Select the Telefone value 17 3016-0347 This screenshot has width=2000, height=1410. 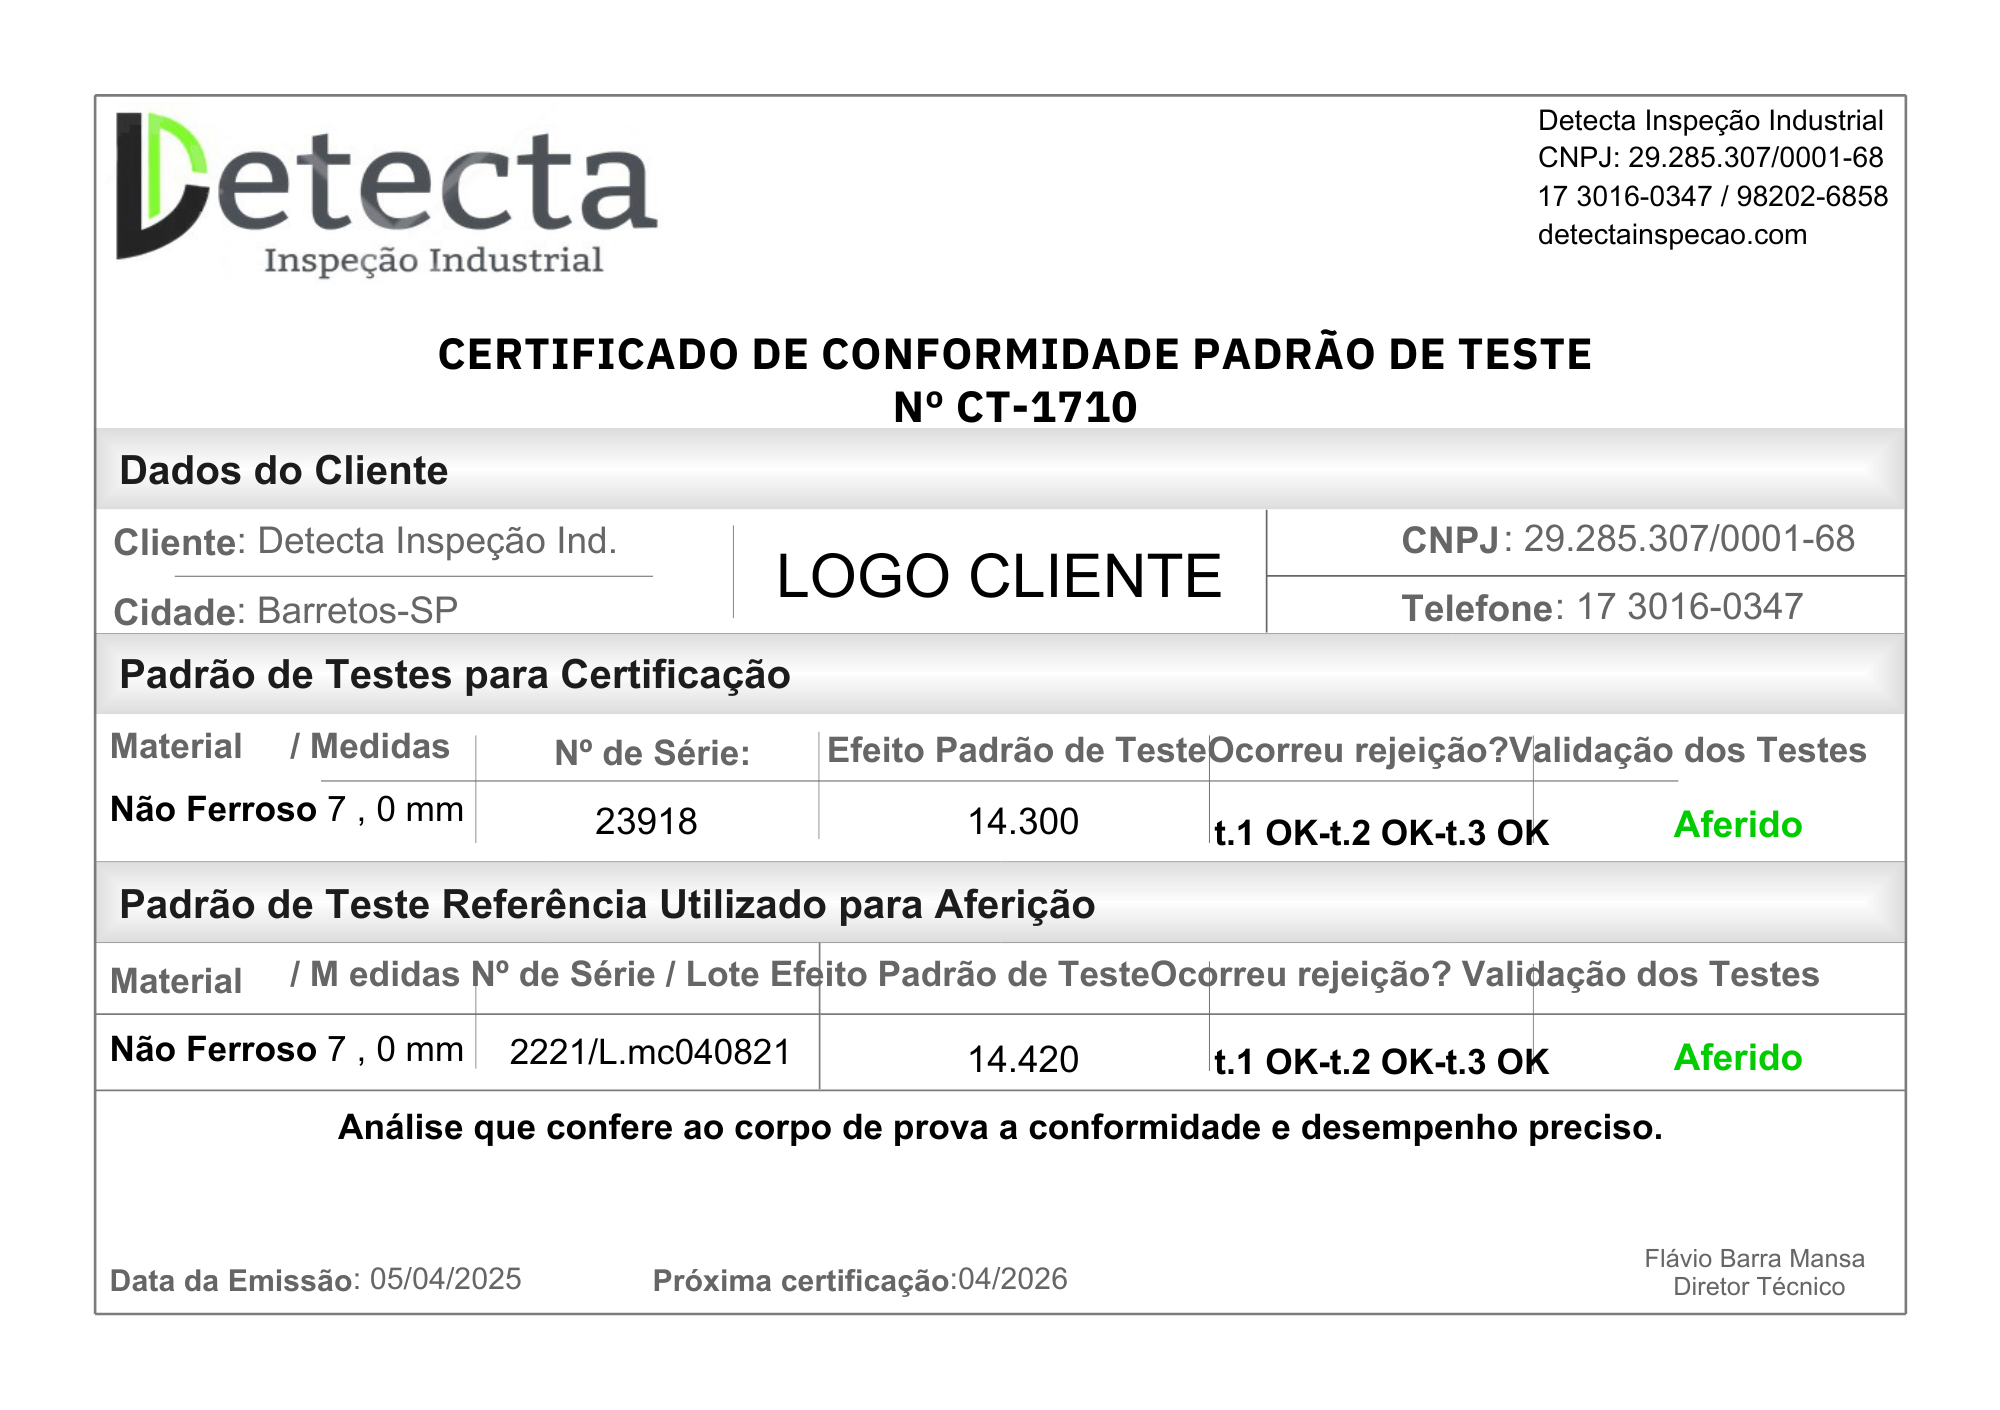point(1690,607)
